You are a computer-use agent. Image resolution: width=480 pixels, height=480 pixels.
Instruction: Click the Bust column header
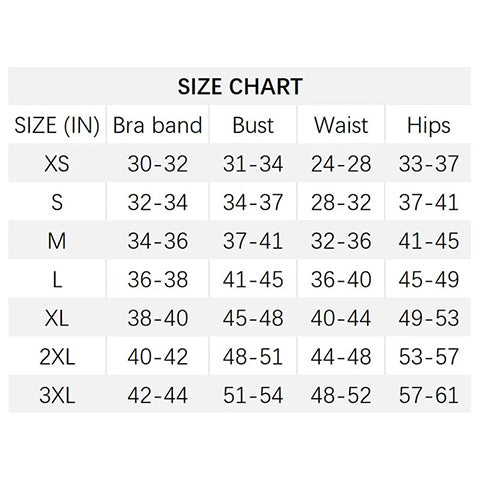tap(253, 125)
